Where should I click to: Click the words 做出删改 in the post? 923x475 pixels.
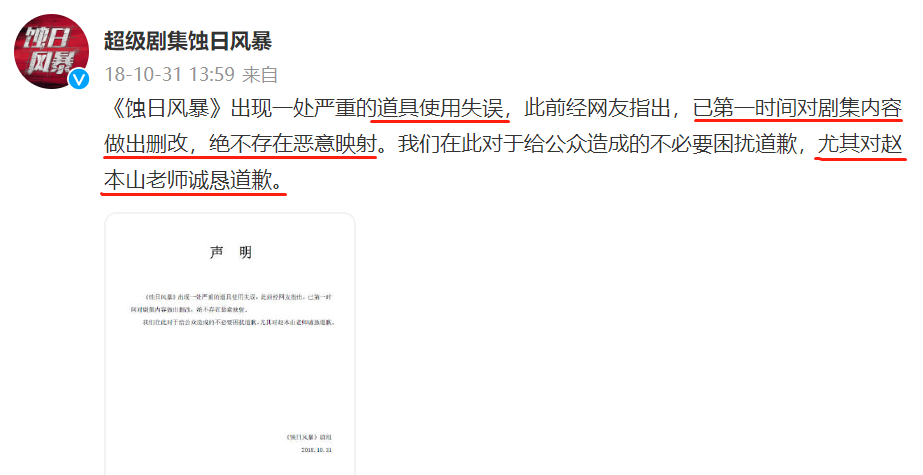click(x=146, y=145)
